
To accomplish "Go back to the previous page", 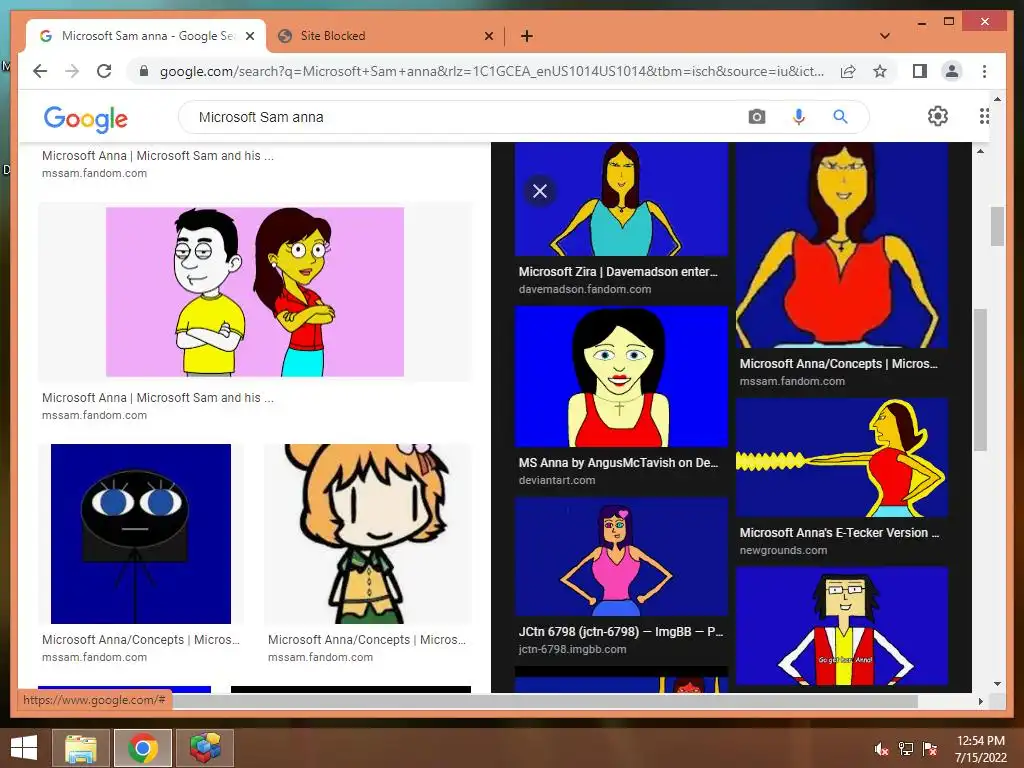I will [40, 71].
